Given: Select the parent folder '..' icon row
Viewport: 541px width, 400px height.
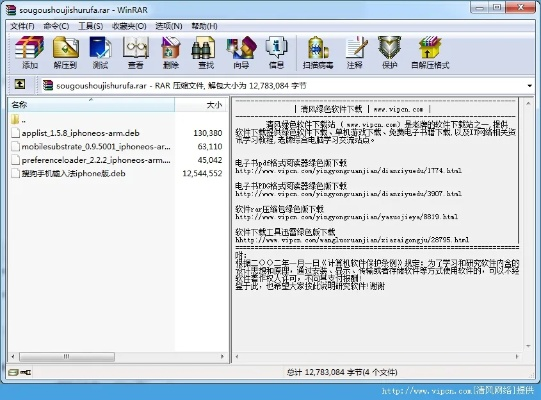Looking at the screenshot, I should [x=19, y=120].
